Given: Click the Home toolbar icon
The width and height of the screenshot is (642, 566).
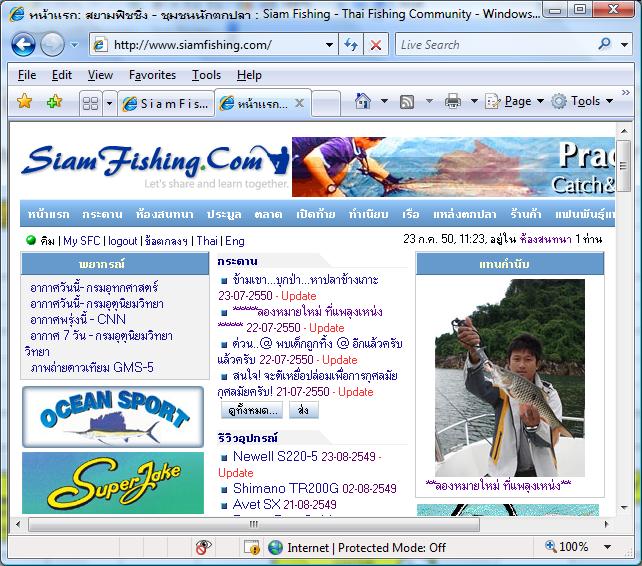Looking at the screenshot, I should click(x=363, y=101).
